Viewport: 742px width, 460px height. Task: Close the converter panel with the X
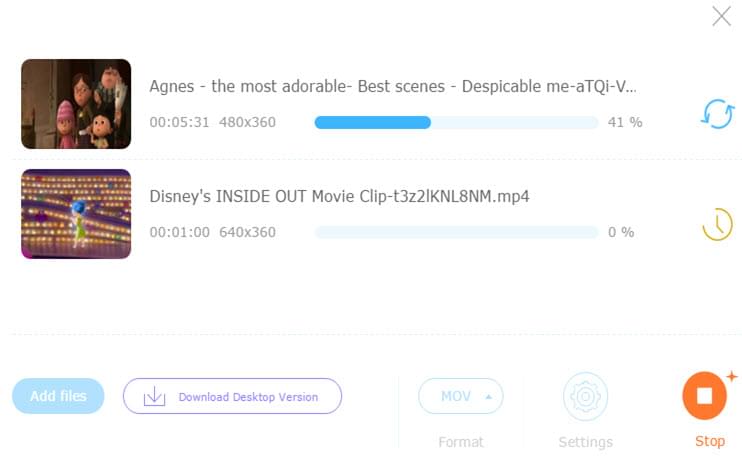[x=720, y=16]
